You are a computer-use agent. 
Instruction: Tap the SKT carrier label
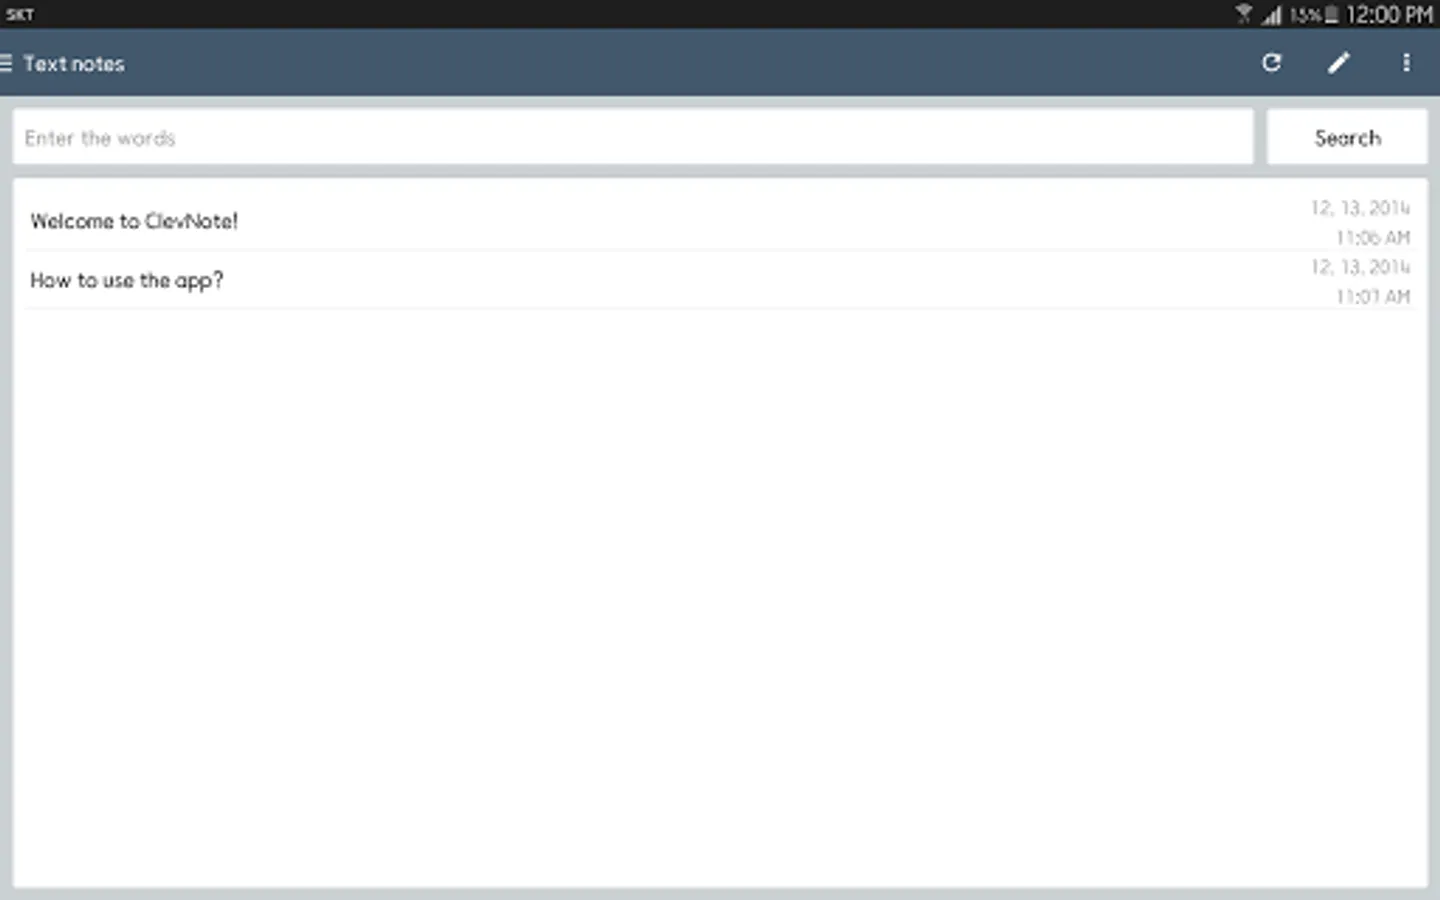pos(20,14)
